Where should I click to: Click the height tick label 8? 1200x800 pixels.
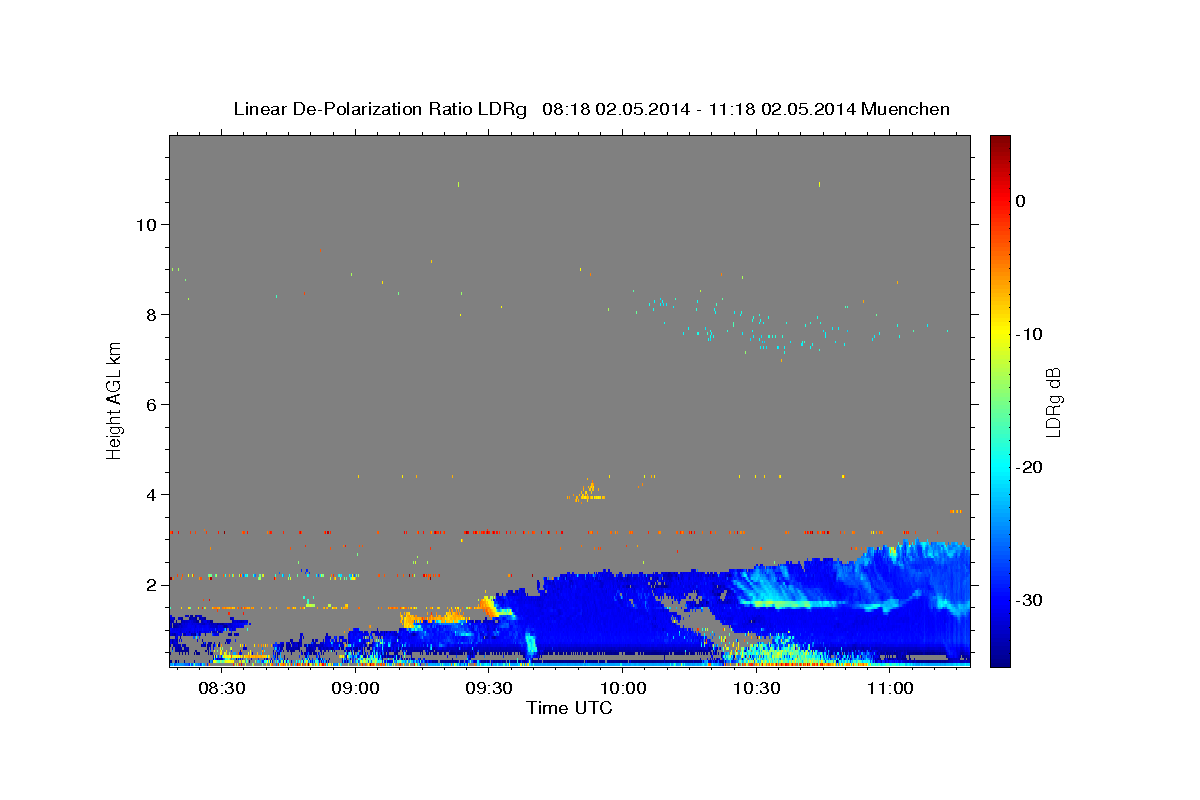(x=151, y=315)
